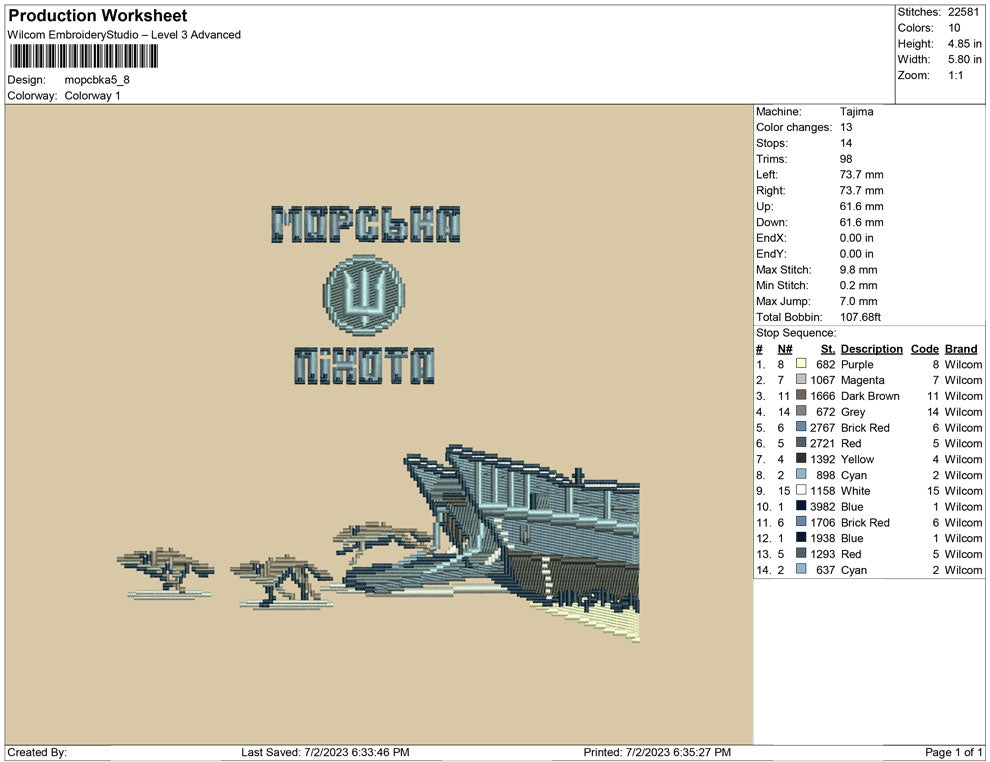Click the barcode under the worksheet title
Image resolution: width=990 pixels, height=762 pixels.
83,56
